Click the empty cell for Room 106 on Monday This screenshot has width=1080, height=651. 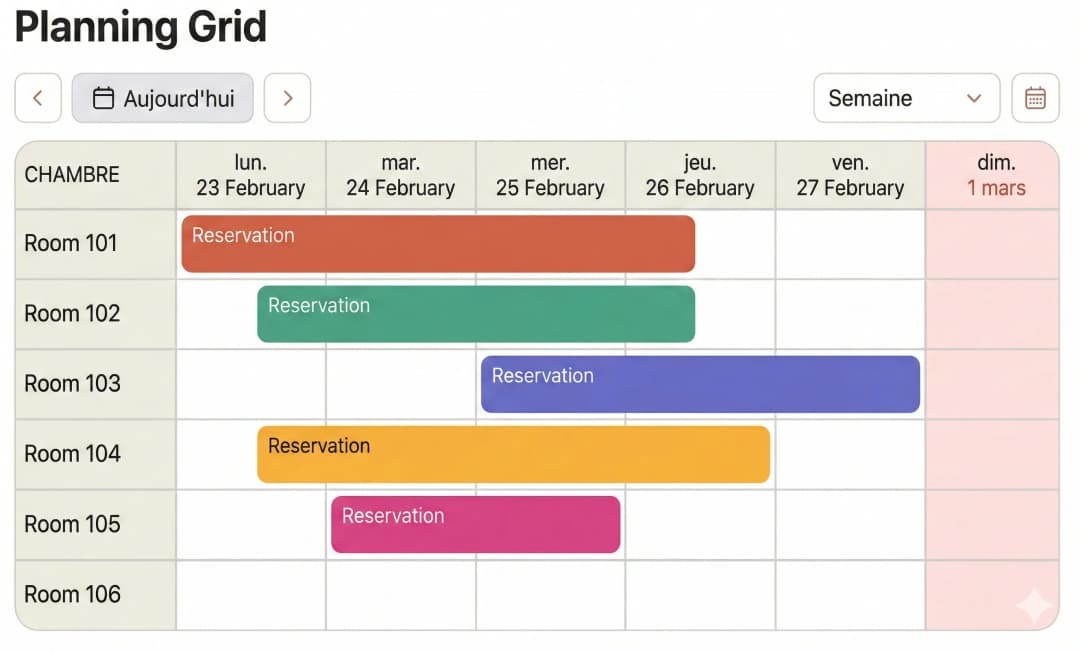[250, 595]
